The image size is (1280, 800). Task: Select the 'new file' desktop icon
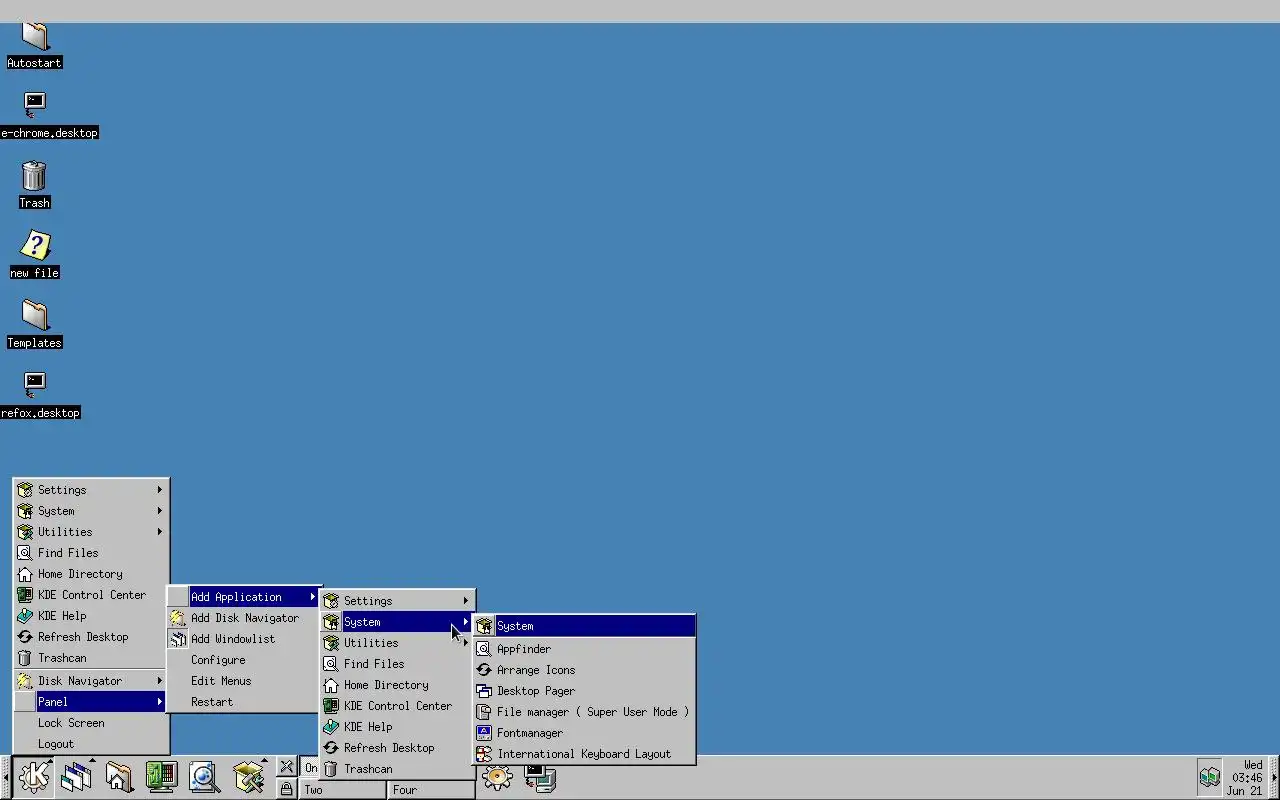[x=34, y=255]
